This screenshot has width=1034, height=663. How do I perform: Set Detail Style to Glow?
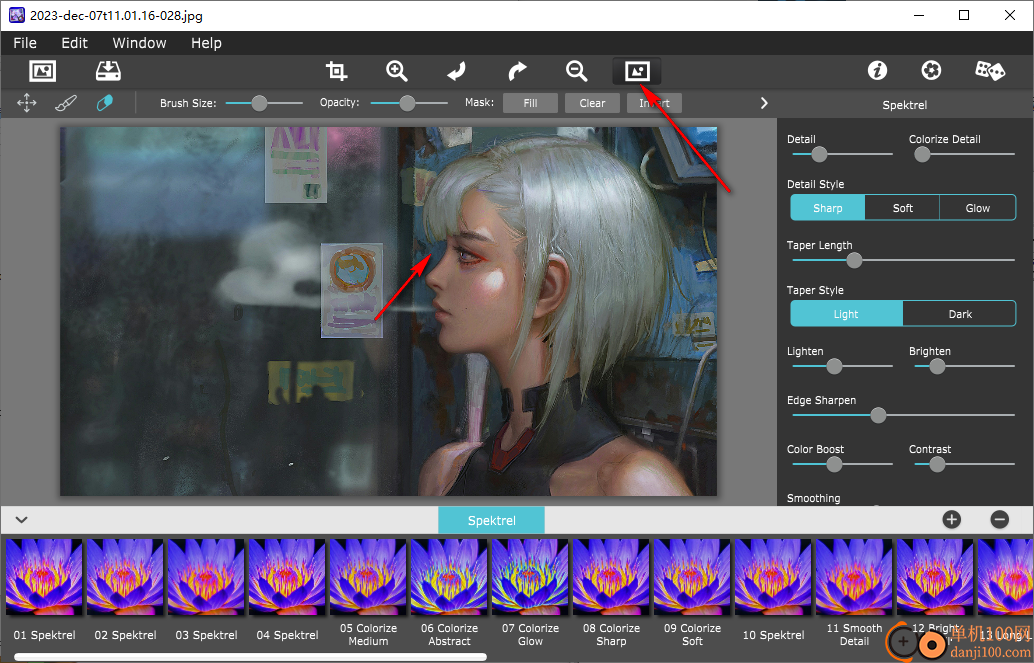(977, 208)
